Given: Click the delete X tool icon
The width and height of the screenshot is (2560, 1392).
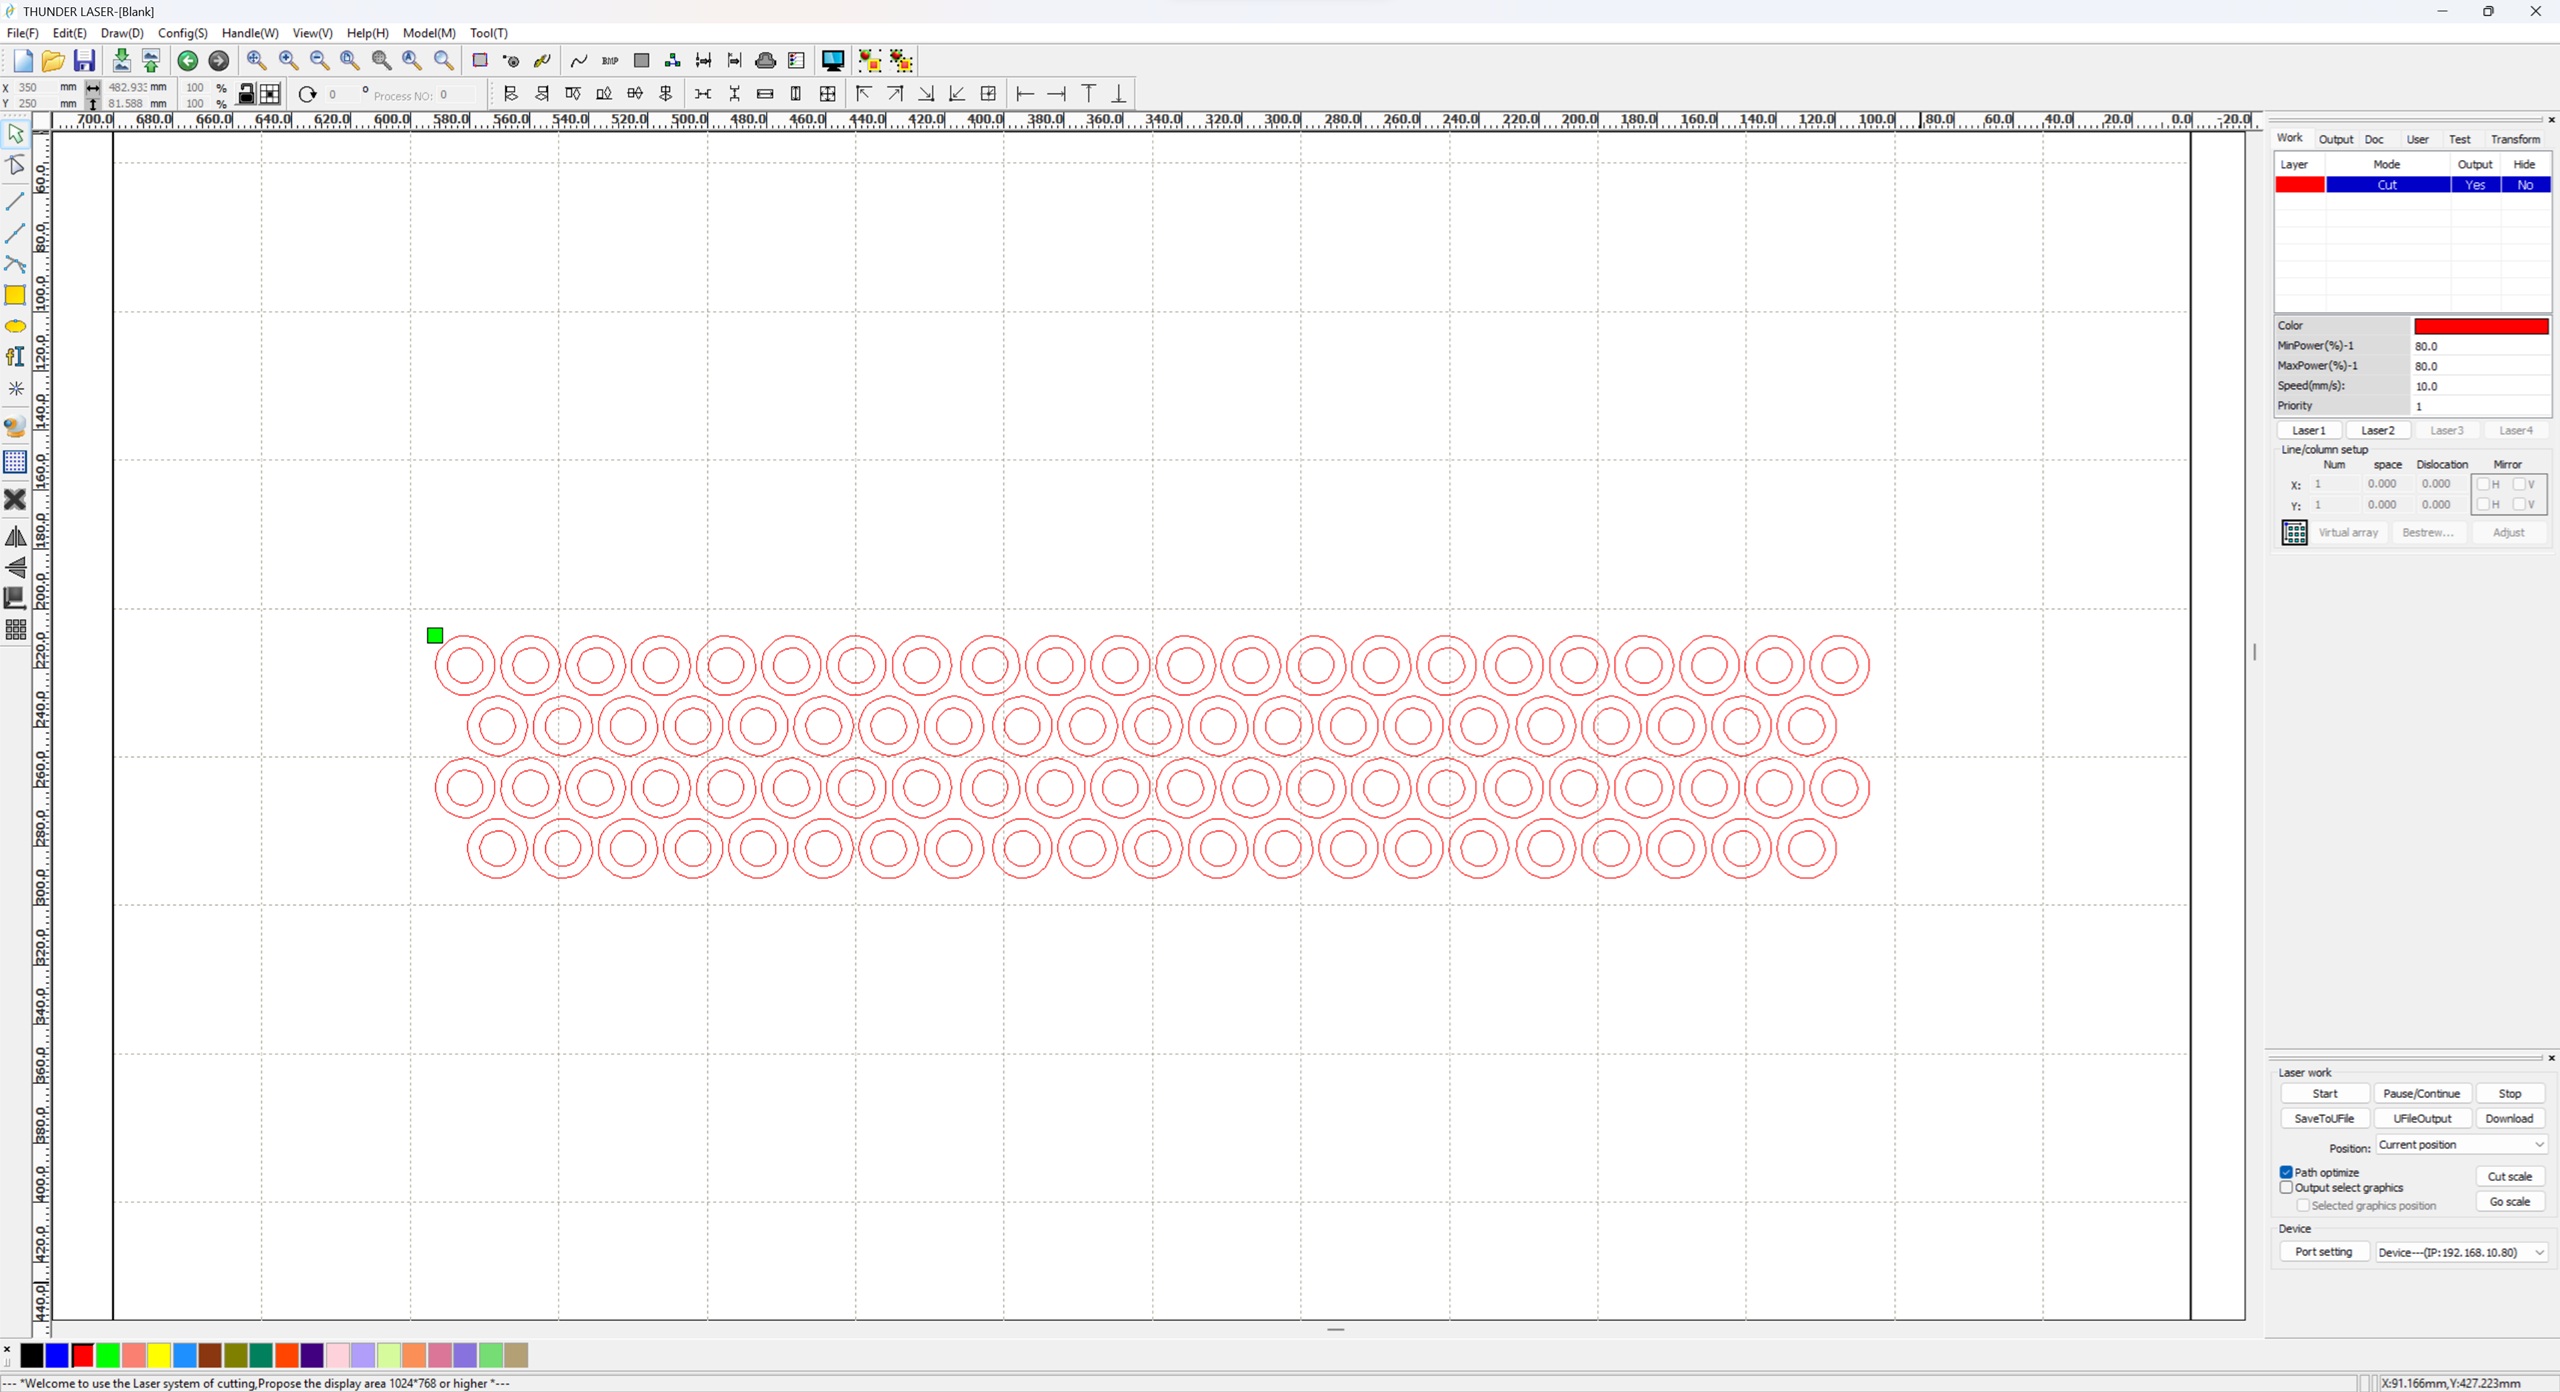Looking at the screenshot, I should [x=15, y=499].
